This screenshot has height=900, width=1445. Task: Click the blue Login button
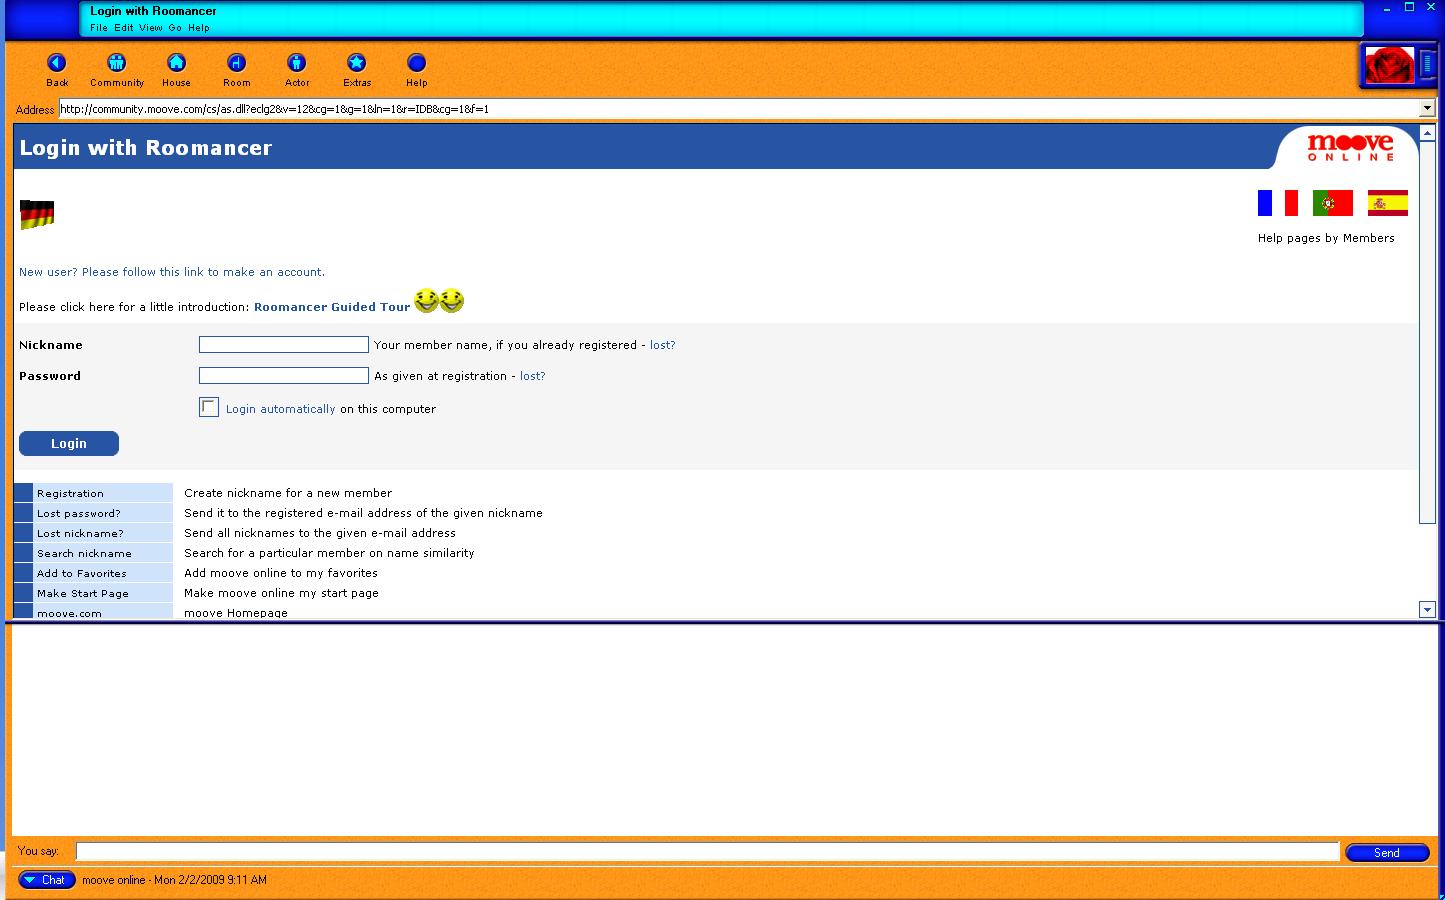[69, 443]
